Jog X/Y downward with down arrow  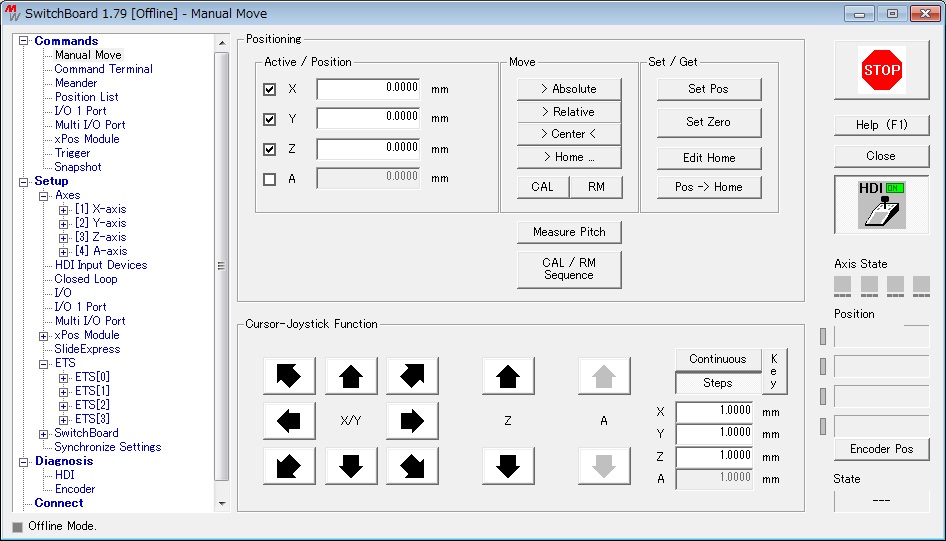(x=351, y=466)
